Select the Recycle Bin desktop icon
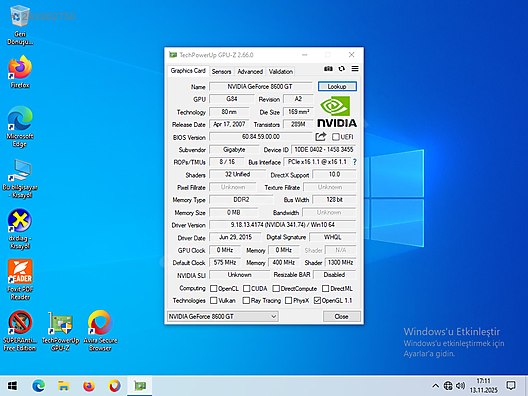This screenshot has width=528, height=396. coord(20,25)
